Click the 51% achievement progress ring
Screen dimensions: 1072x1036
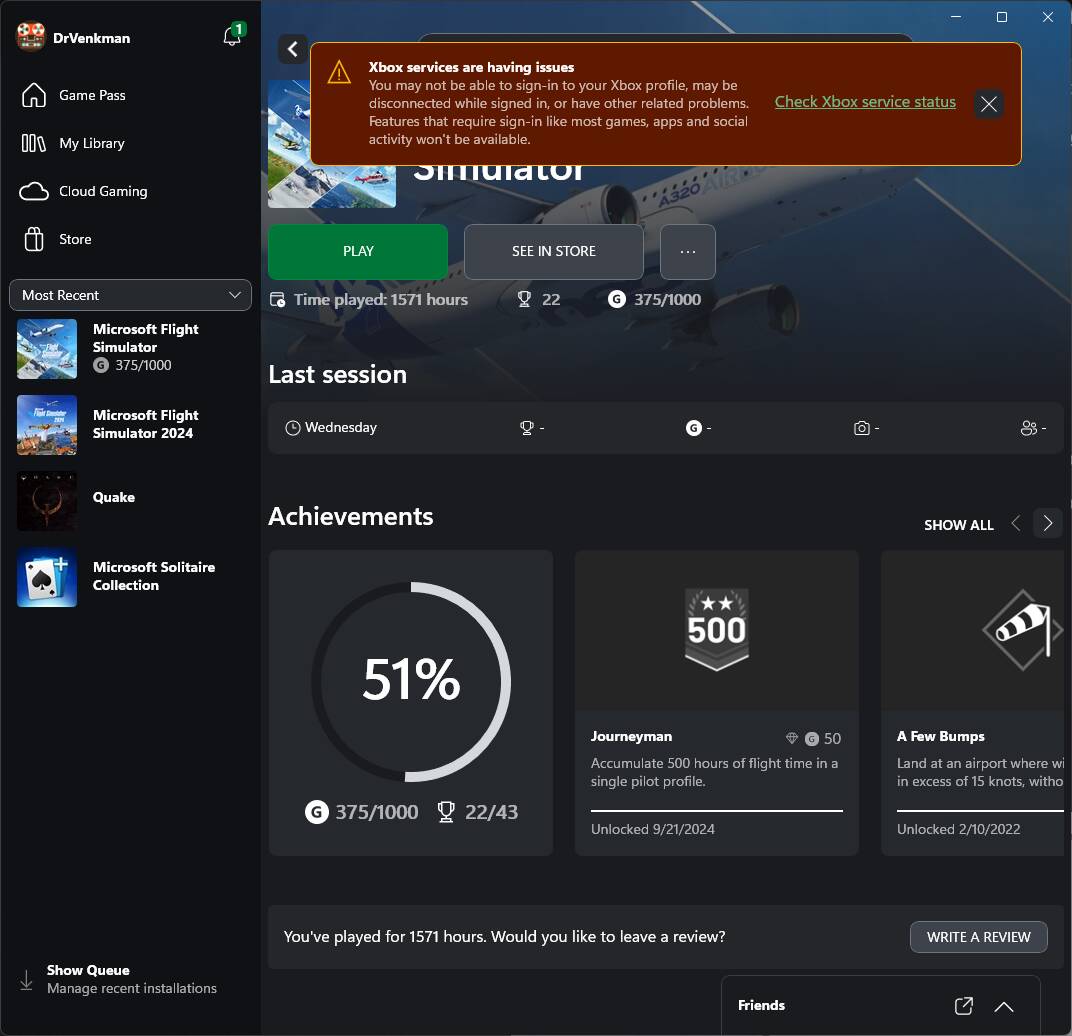(x=411, y=682)
